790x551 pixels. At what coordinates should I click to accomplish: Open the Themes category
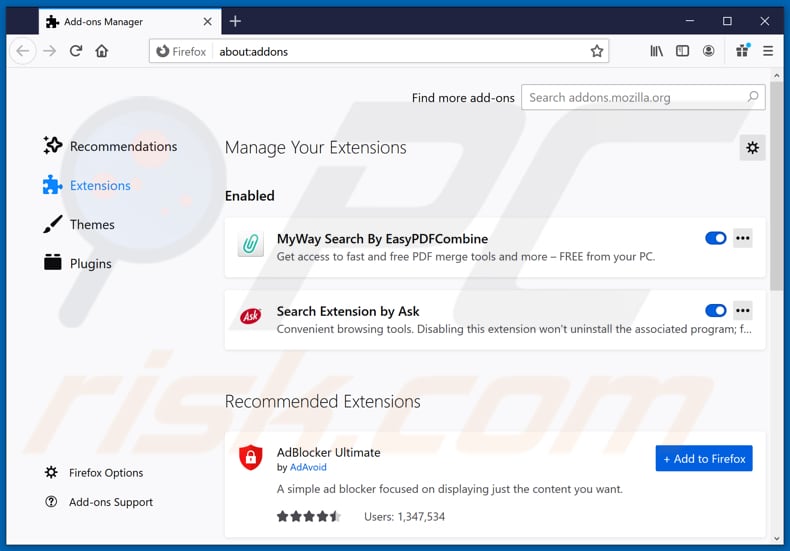pyautogui.click(x=79, y=224)
